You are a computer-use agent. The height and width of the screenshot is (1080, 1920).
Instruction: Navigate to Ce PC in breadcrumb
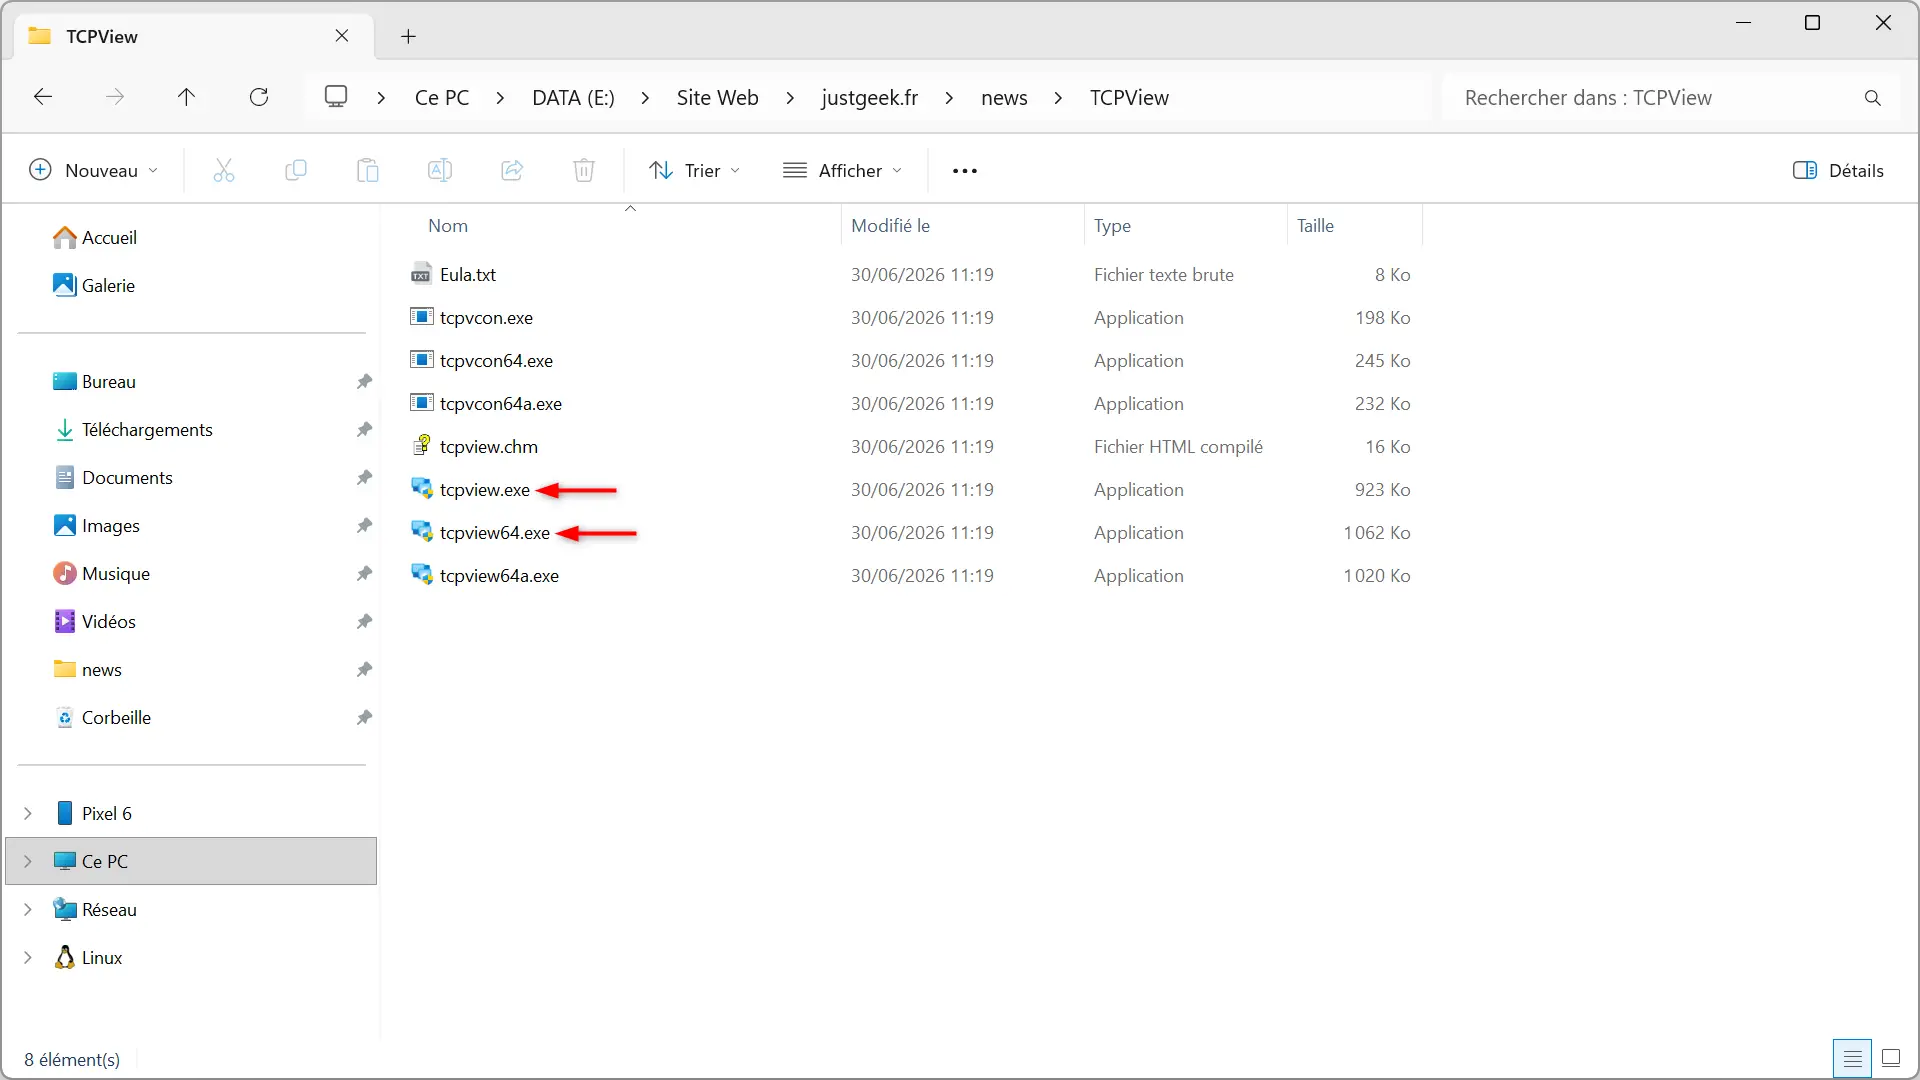[x=442, y=98]
